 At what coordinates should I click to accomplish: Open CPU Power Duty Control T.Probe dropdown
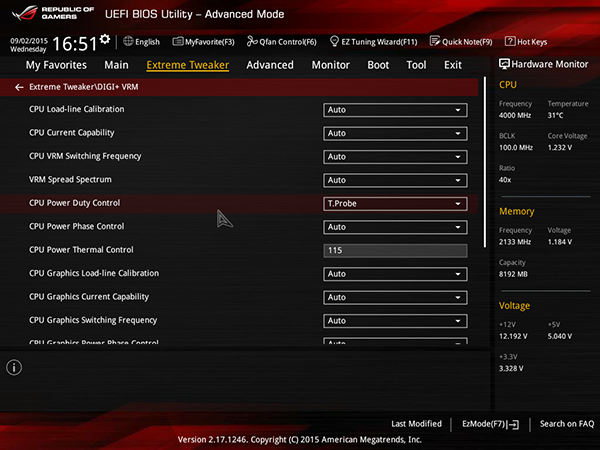[395, 204]
